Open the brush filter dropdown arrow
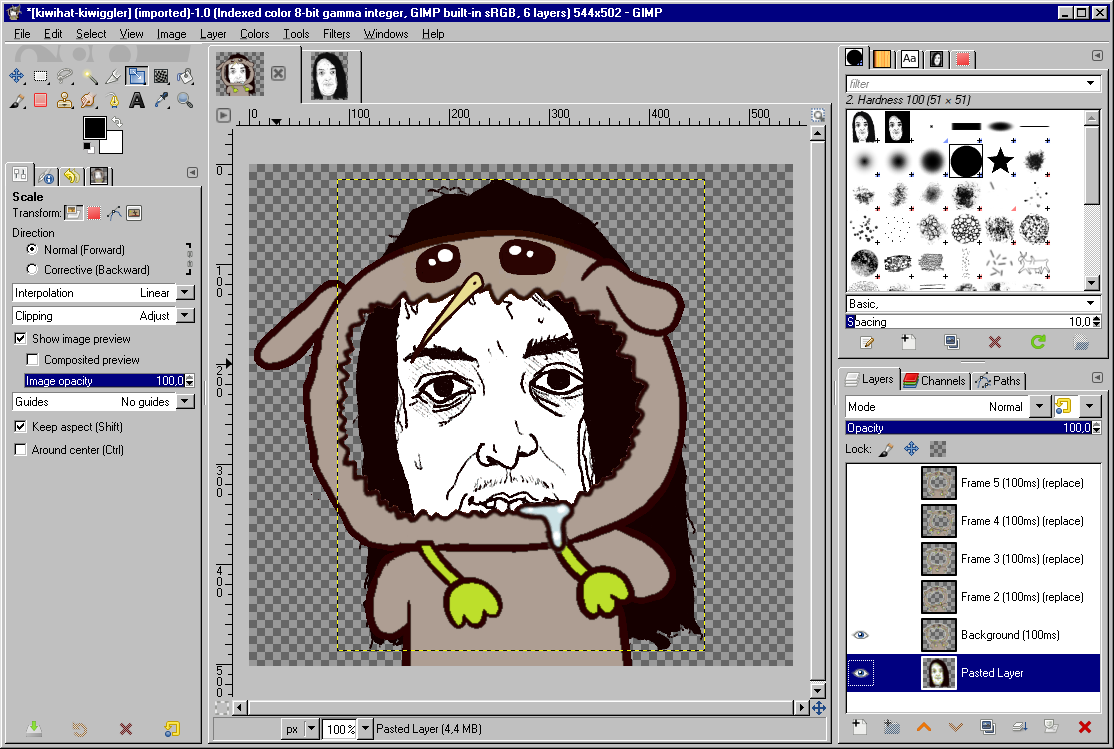1114x749 pixels. coord(1091,83)
